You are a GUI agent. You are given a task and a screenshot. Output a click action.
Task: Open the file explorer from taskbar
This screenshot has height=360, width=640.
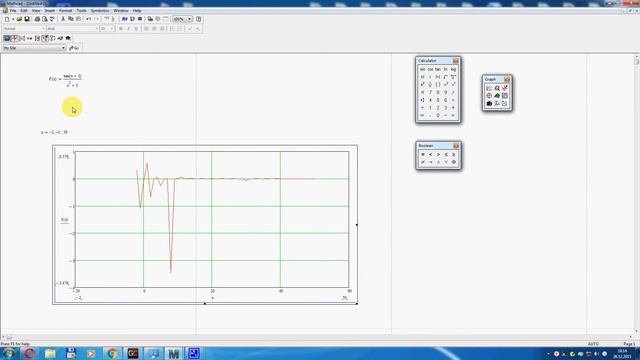coord(50,353)
